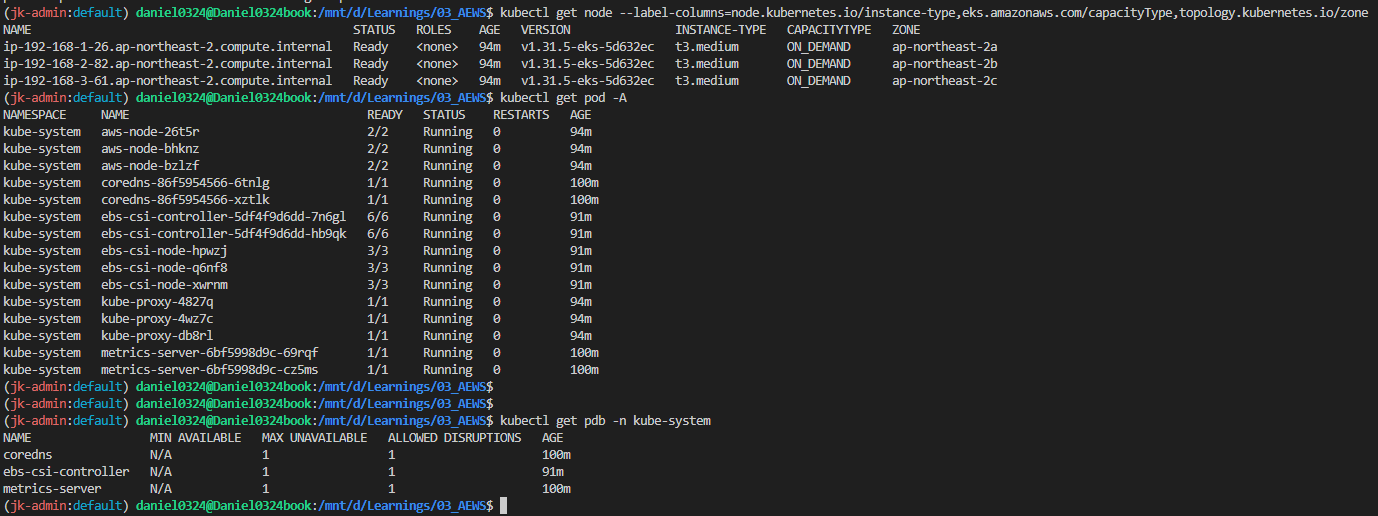Click the MIN AVAILABLE column header
Viewport: 1378px width, 516px height.
click(195, 438)
